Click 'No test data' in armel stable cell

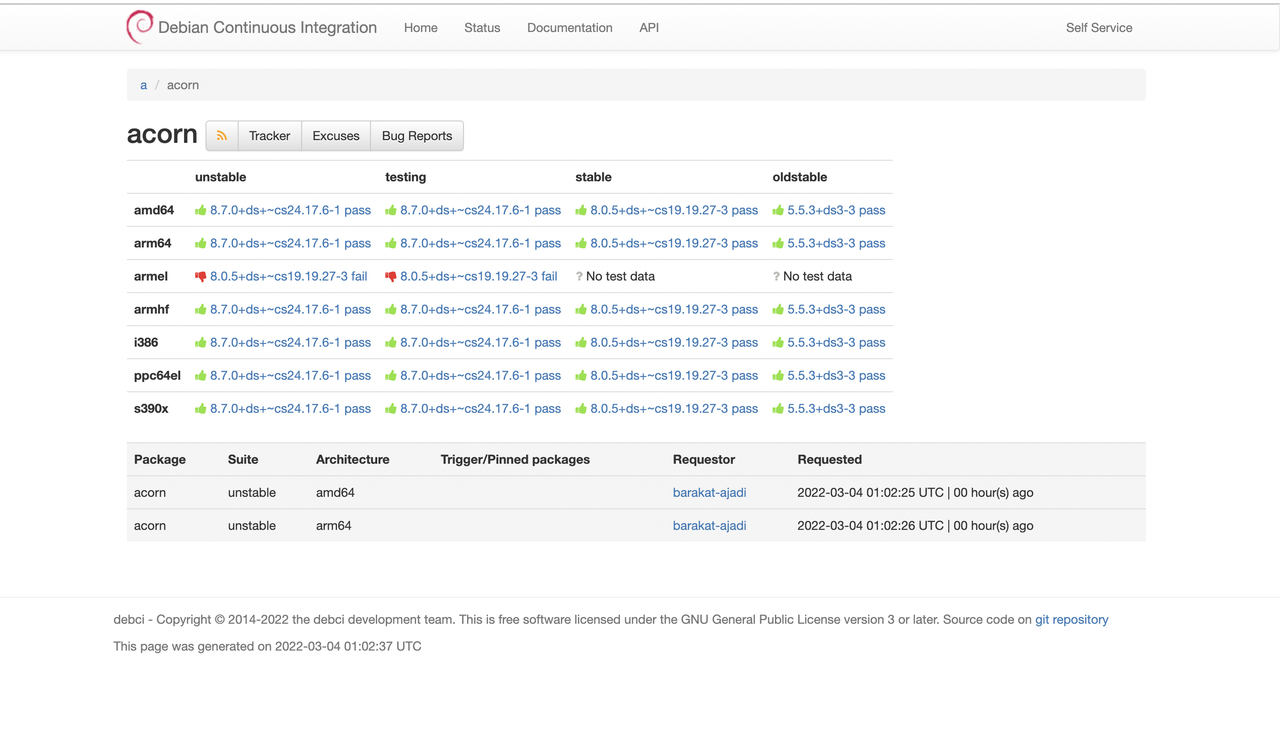[620, 276]
